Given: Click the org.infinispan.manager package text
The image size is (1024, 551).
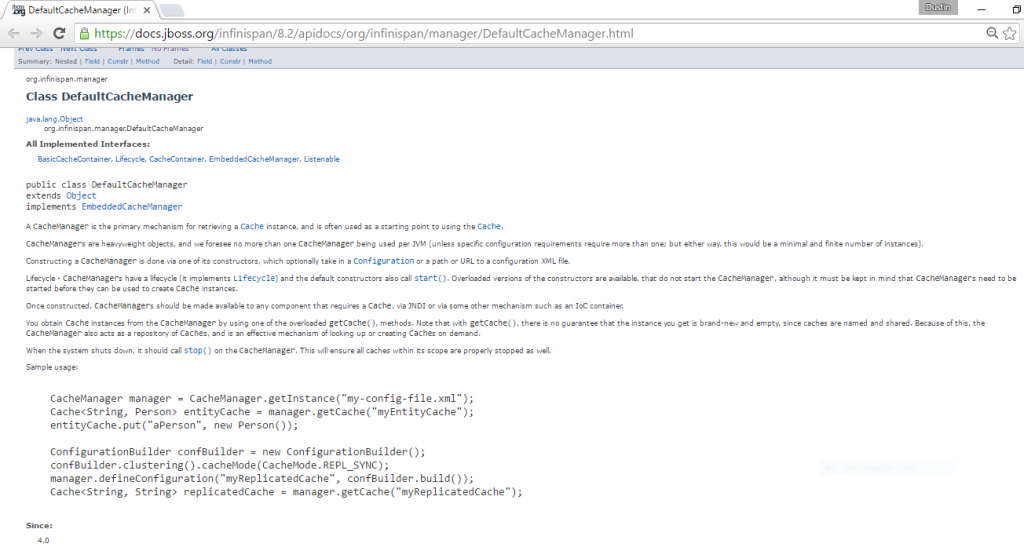Looking at the screenshot, I should (x=67, y=79).
